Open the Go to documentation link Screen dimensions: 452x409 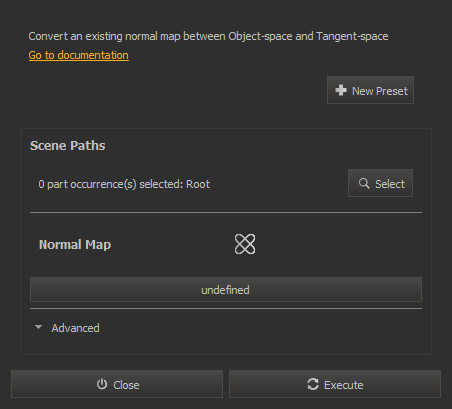[79, 55]
